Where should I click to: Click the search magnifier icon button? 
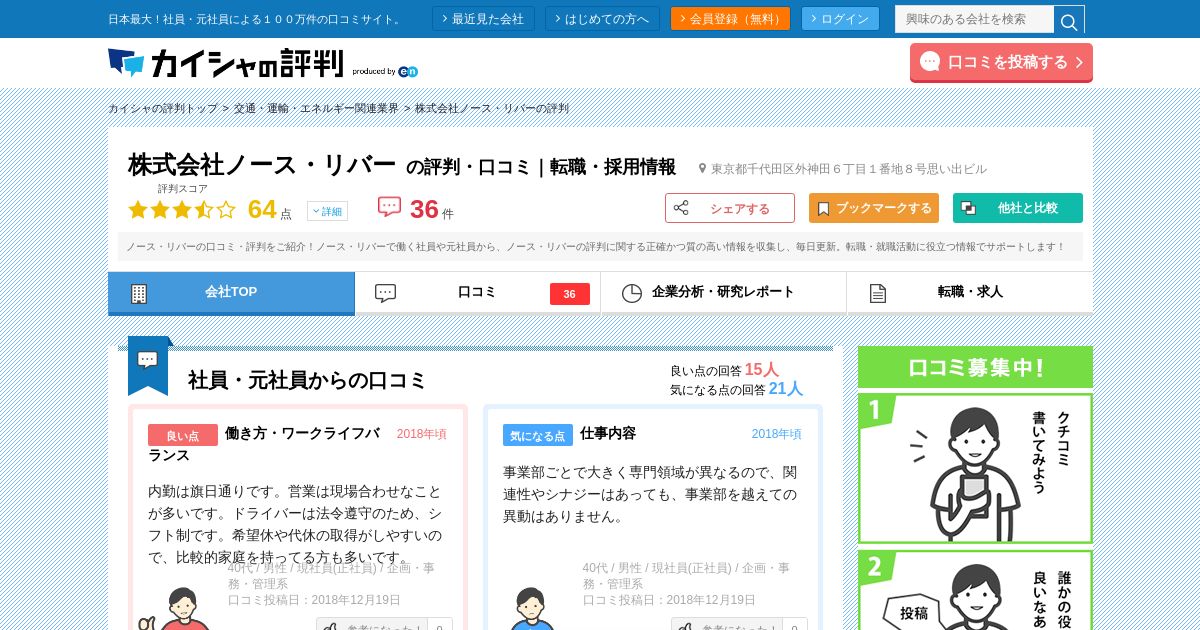[1069, 19]
